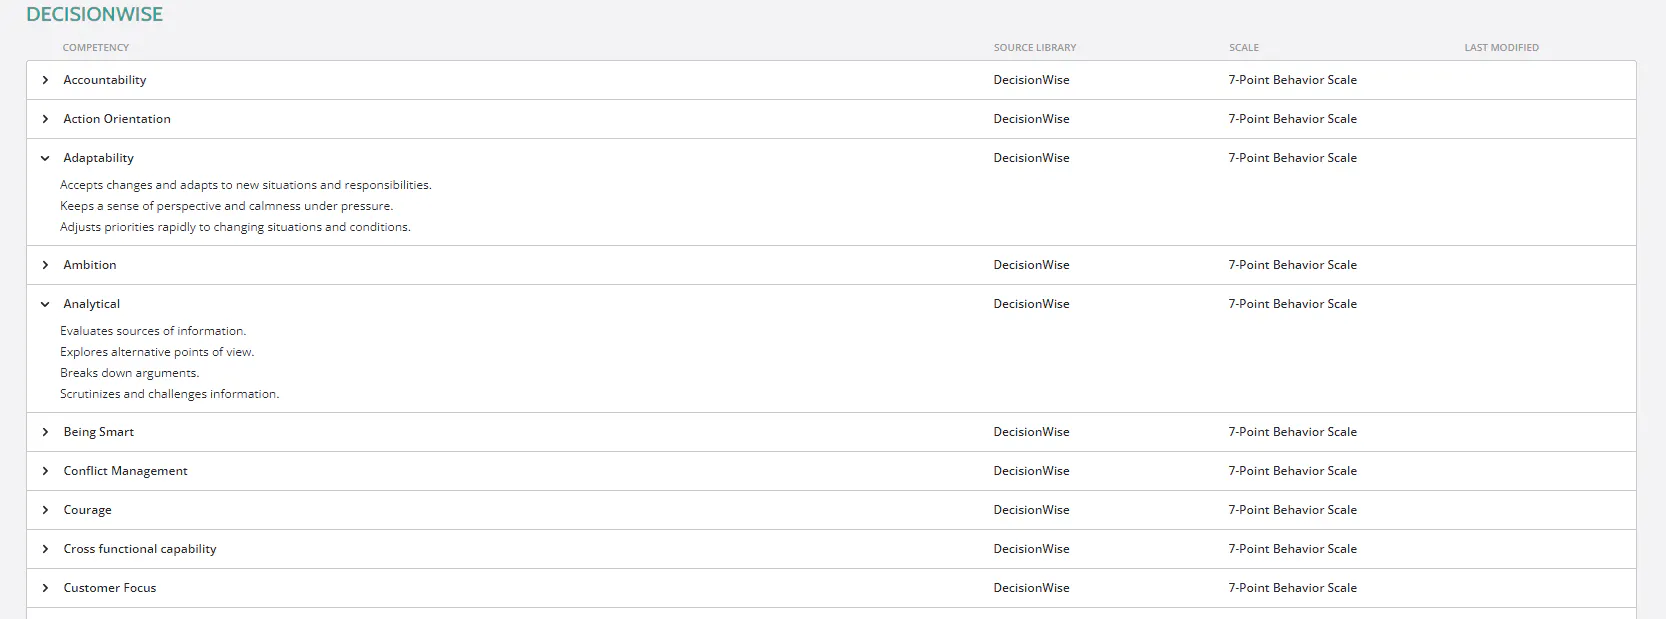Click DecisionWise source in Customer Focus row

click(1031, 588)
